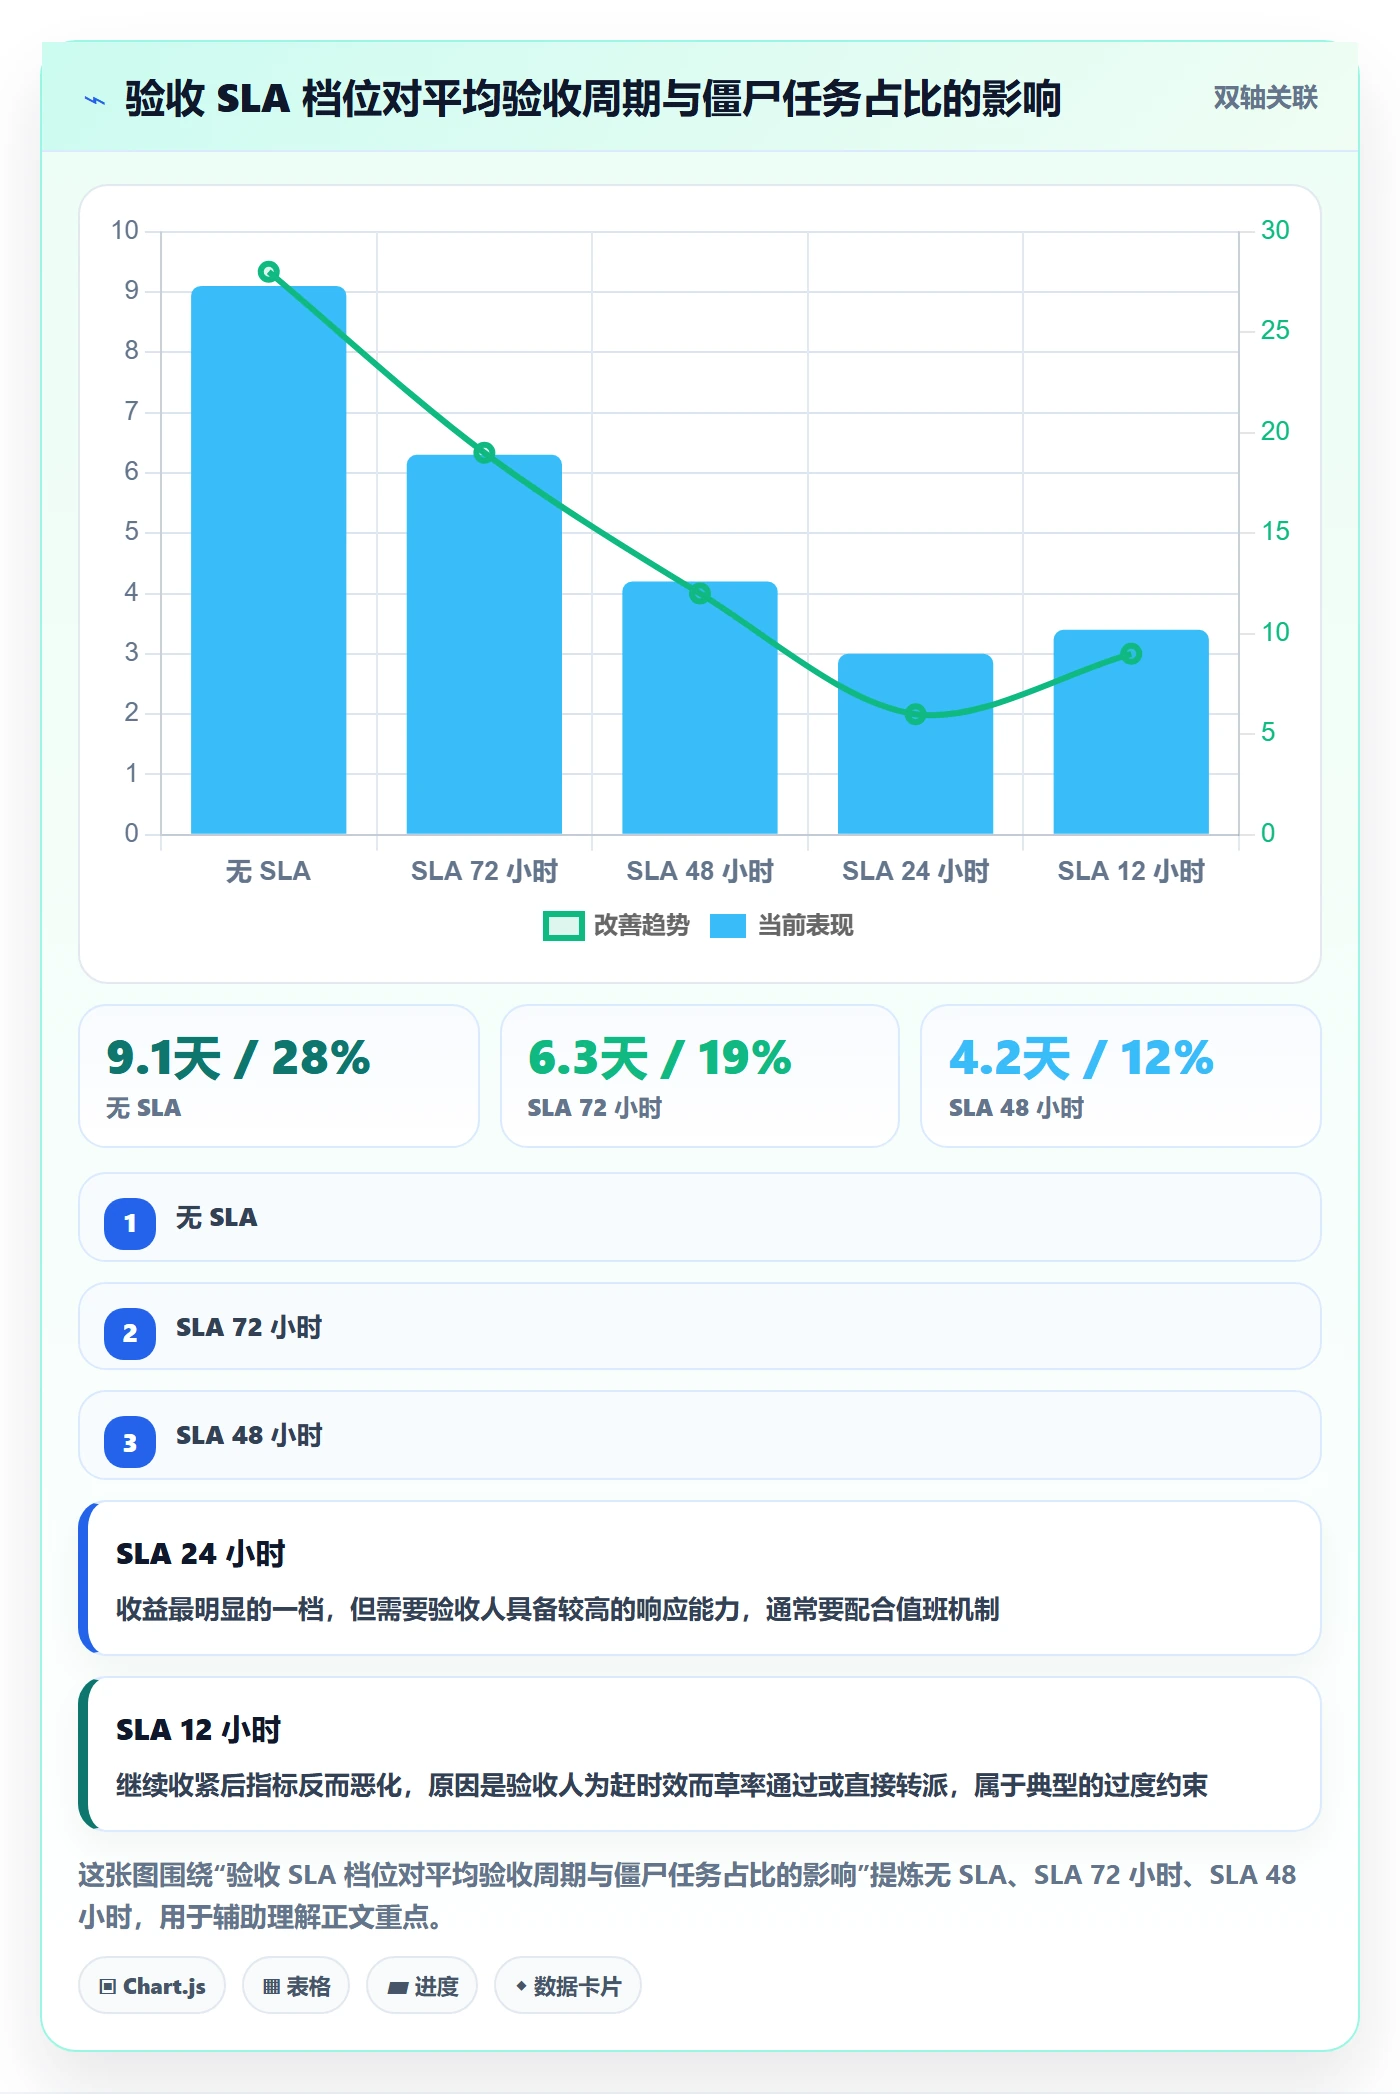Click the SLA 12 小时 description card heading

[199, 1729]
